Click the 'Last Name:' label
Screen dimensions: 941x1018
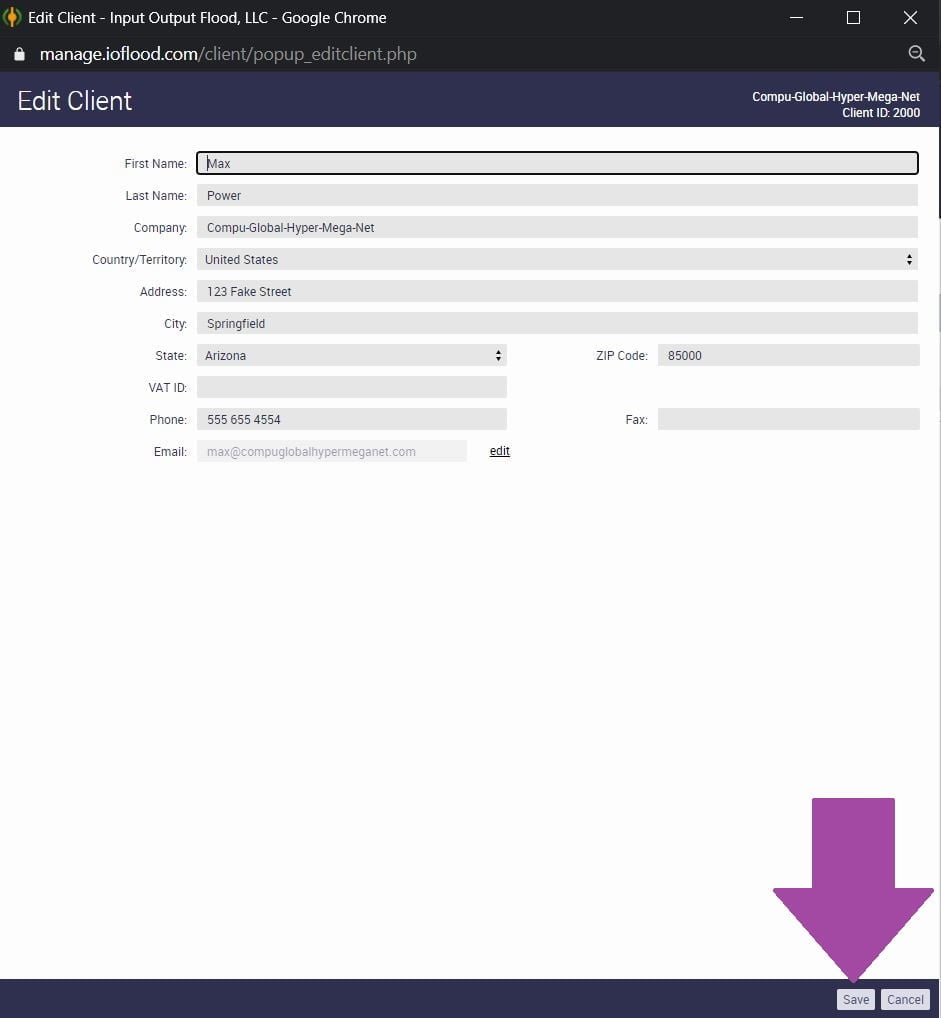156,195
